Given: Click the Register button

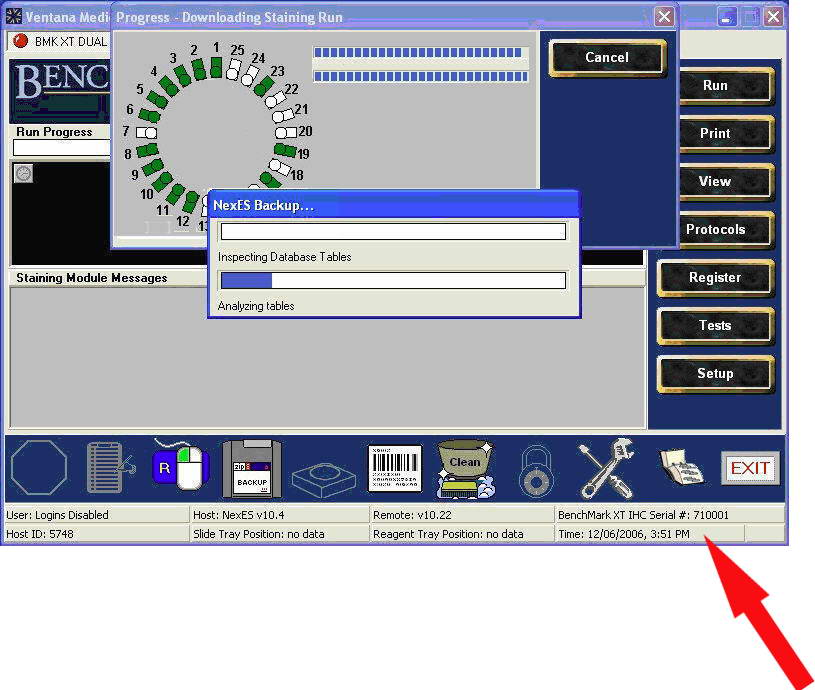Looking at the screenshot, I should [x=715, y=278].
